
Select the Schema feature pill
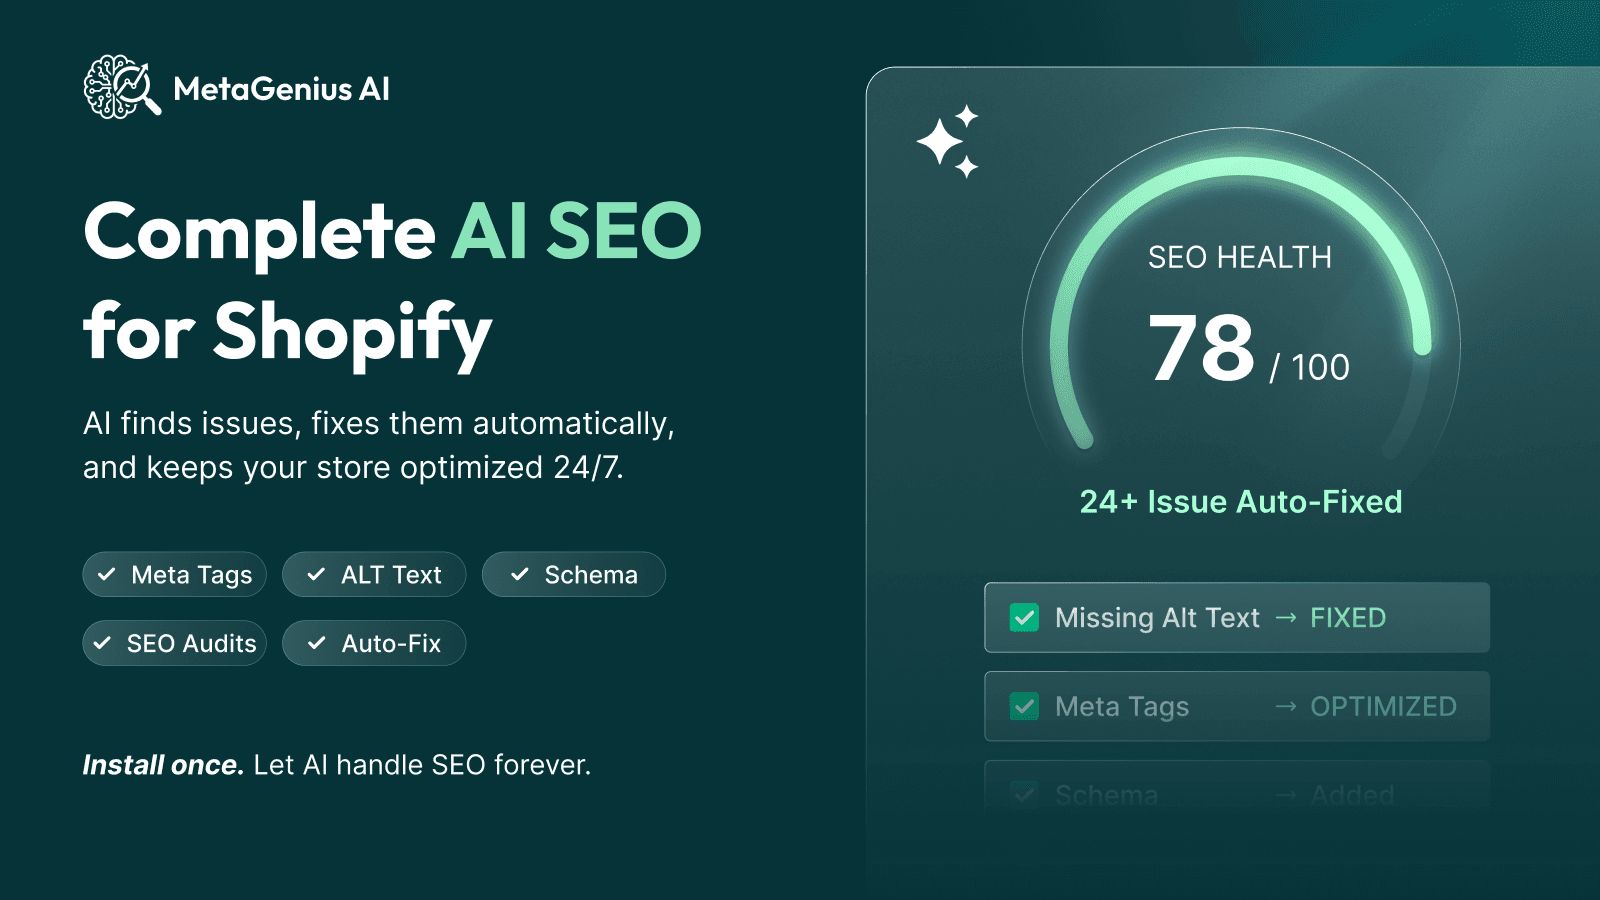tap(574, 575)
